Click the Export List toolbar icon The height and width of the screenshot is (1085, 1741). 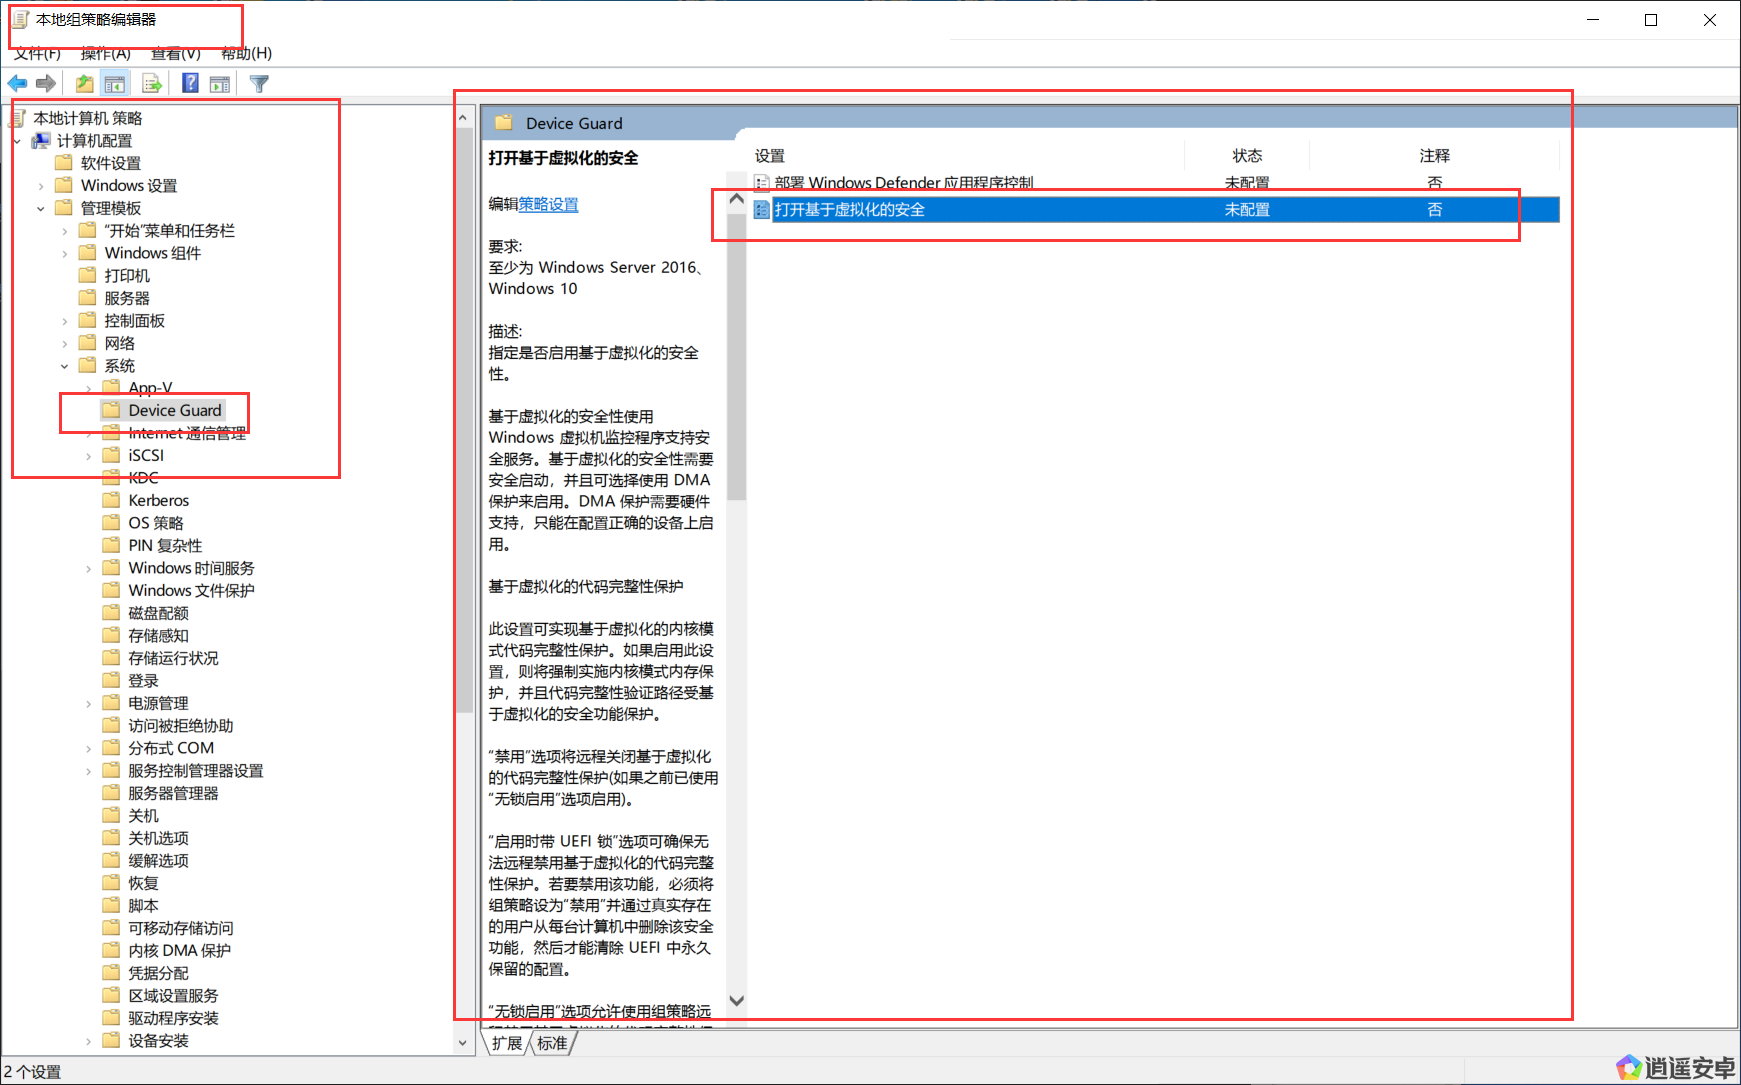(x=152, y=84)
